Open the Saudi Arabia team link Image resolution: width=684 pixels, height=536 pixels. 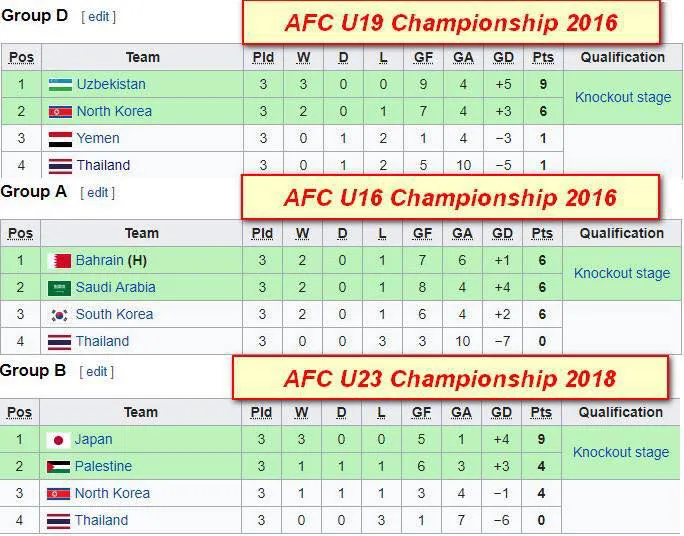click(116, 288)
